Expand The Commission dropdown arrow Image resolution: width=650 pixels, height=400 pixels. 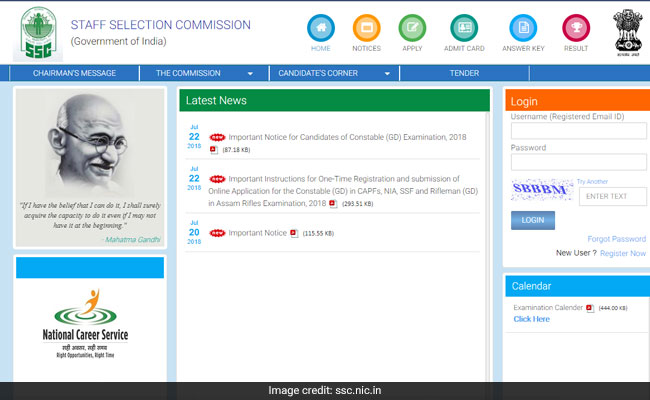(x=250, y=74)
